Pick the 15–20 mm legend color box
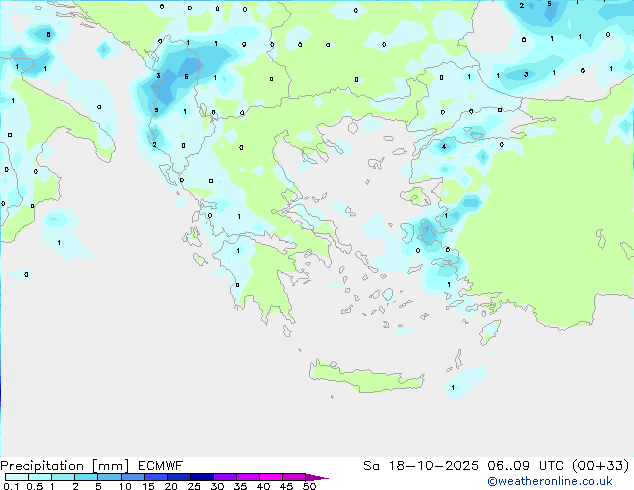The width and height of the screenshot is (634, 490). (156, 477)
